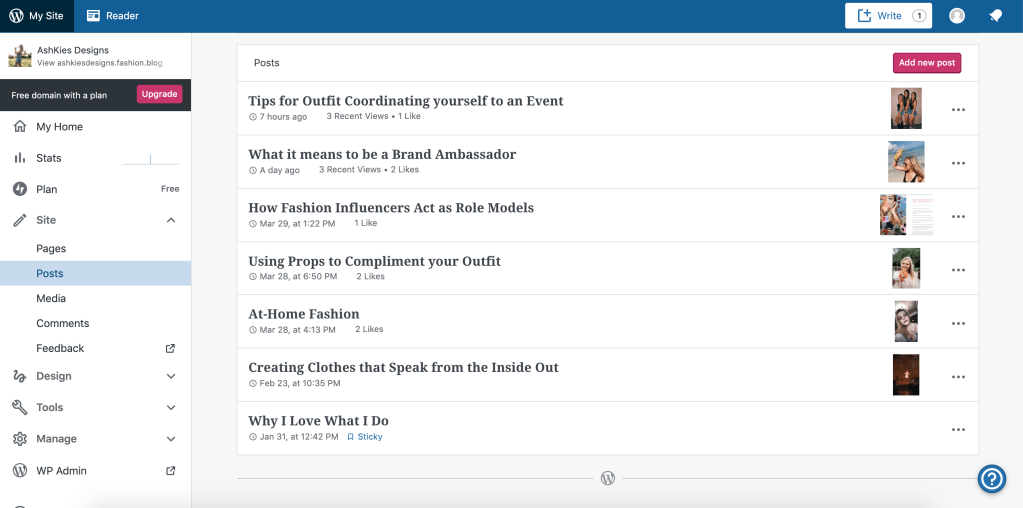Open ellipsis menu for Why I Love What I Do
The image size is (1023, 508).
coord(958,429)
